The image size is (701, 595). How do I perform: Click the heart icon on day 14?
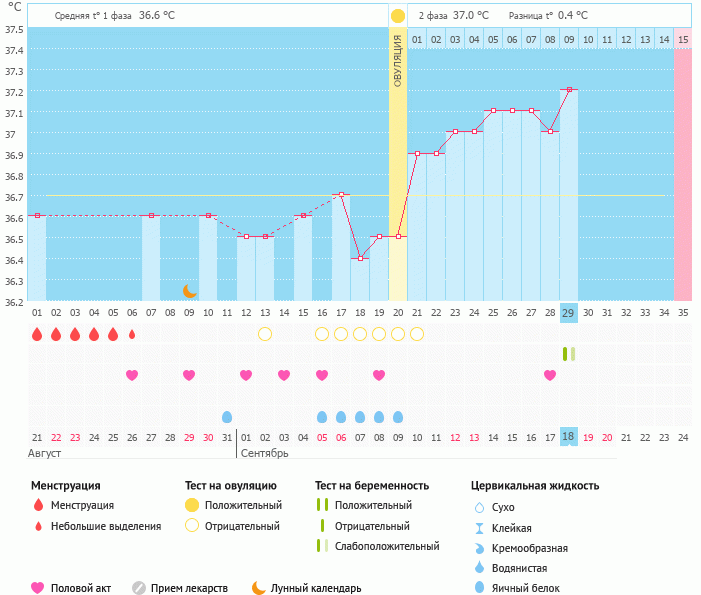coord(284,375)
